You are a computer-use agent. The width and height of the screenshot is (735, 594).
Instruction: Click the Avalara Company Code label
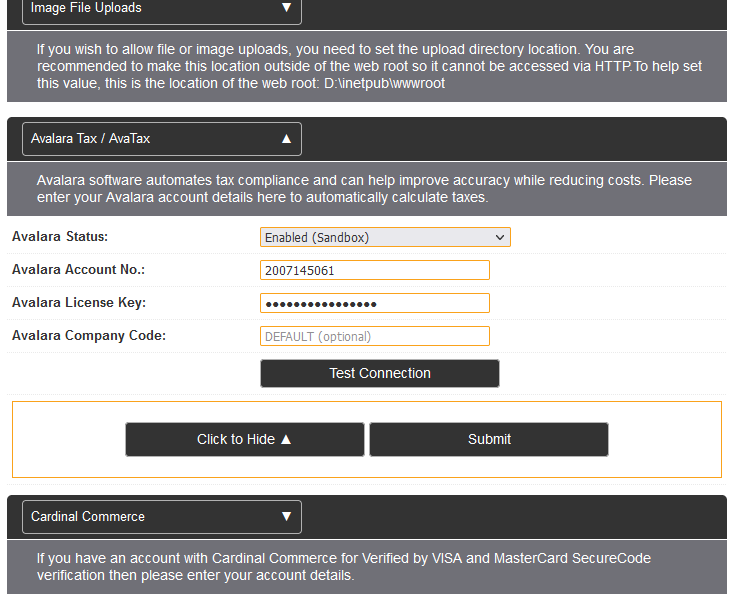tap(89, 336)
